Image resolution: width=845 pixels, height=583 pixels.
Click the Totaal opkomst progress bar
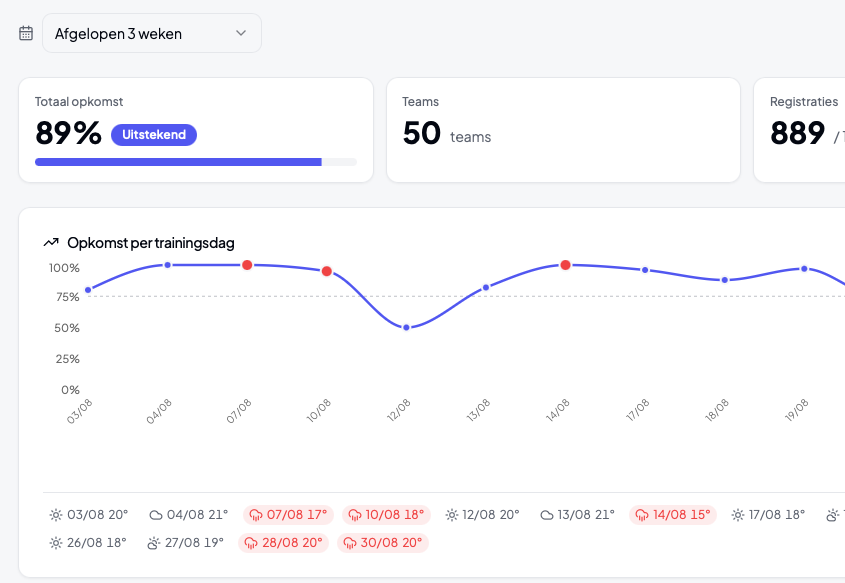click(x=196, y=162)
